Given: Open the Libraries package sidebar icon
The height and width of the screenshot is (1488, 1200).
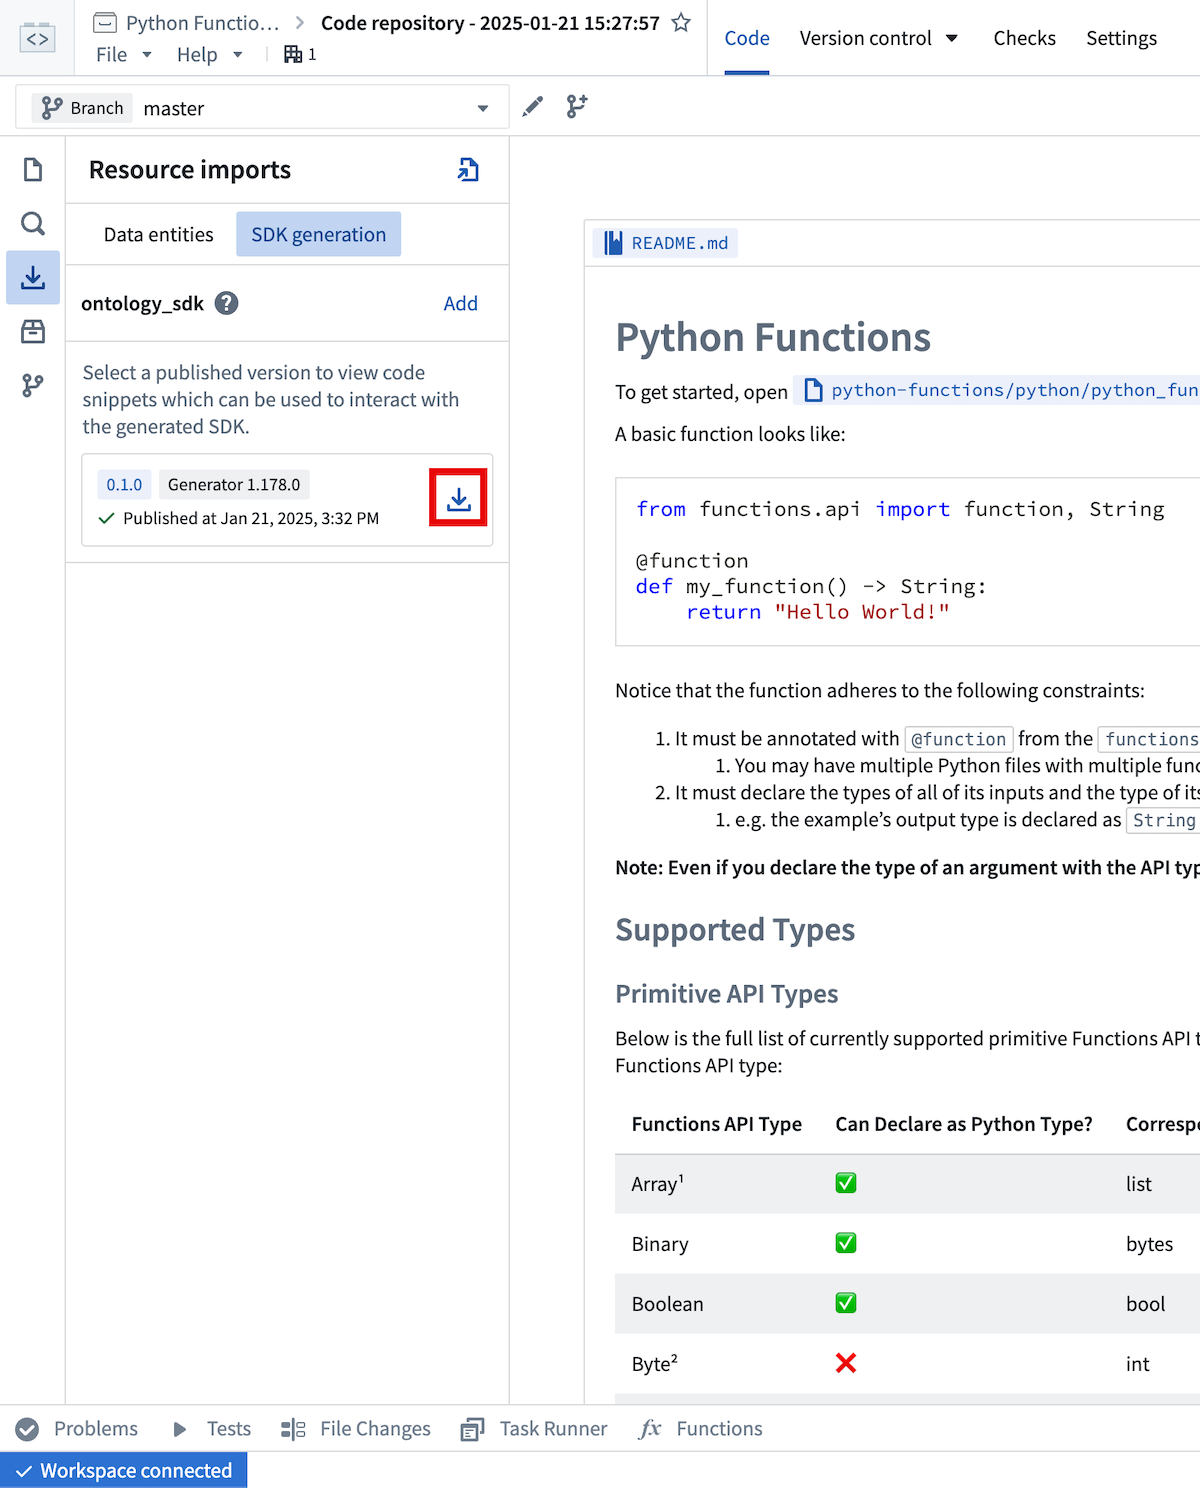Looking at the screenshot, I should [33, 331].
